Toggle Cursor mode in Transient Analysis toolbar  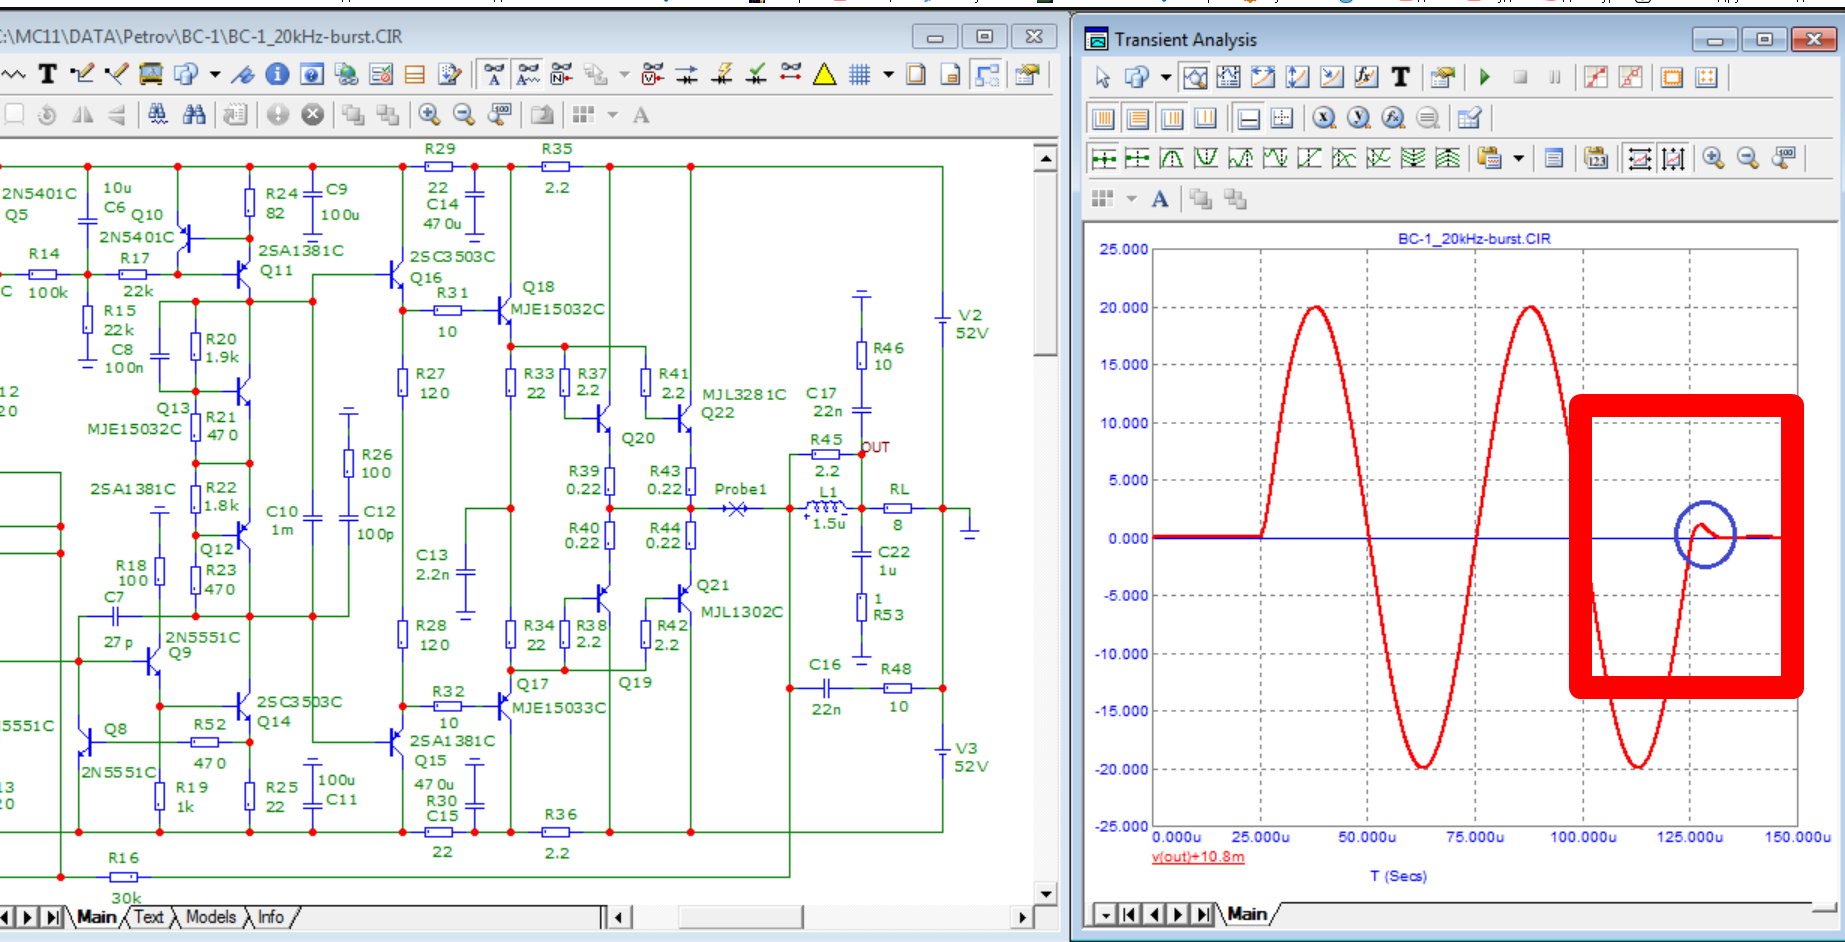click(1229, 77)
